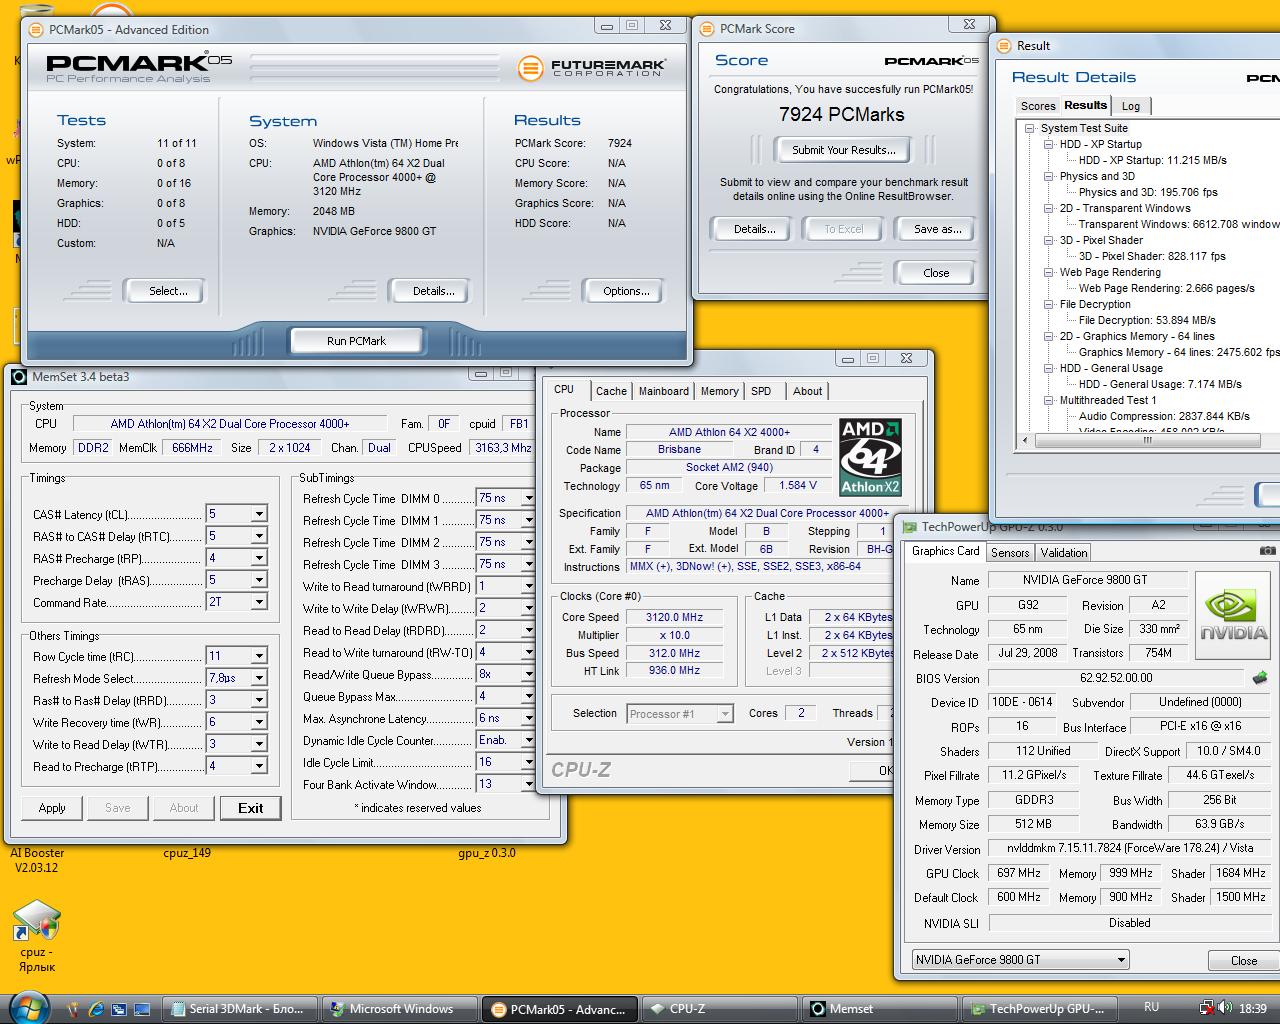The width and height of the screenshot is (1280, 1024).
Task: Click Select... button under Tests
Action: tap(168, 291)
